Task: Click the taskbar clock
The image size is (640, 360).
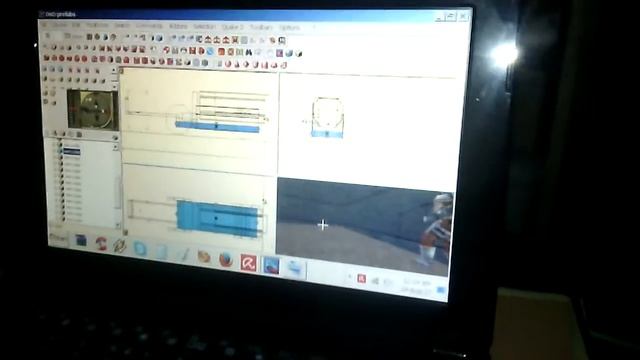Action: (416, 286)
